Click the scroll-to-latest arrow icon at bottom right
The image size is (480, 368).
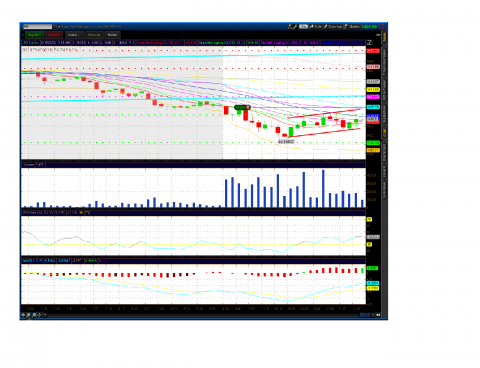tap(378, 315)
